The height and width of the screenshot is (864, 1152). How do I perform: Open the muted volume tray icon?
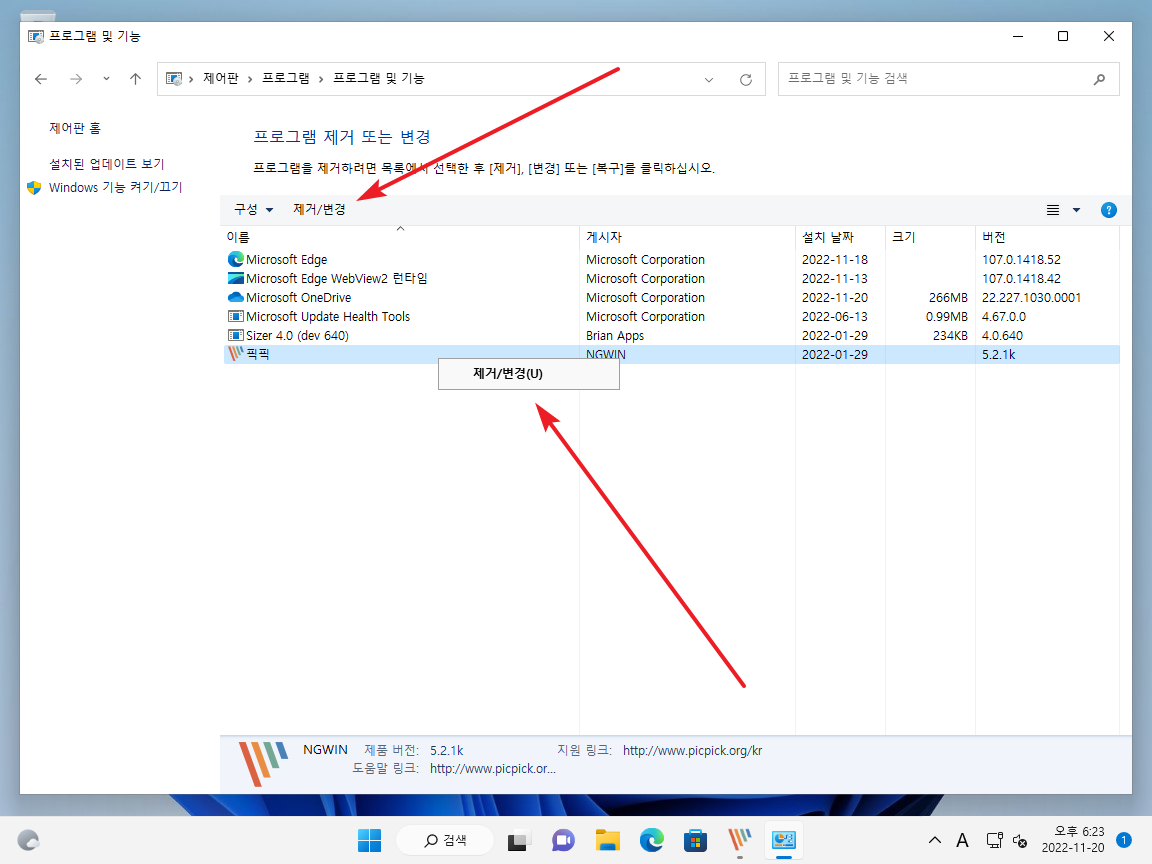click(1020, 840)
